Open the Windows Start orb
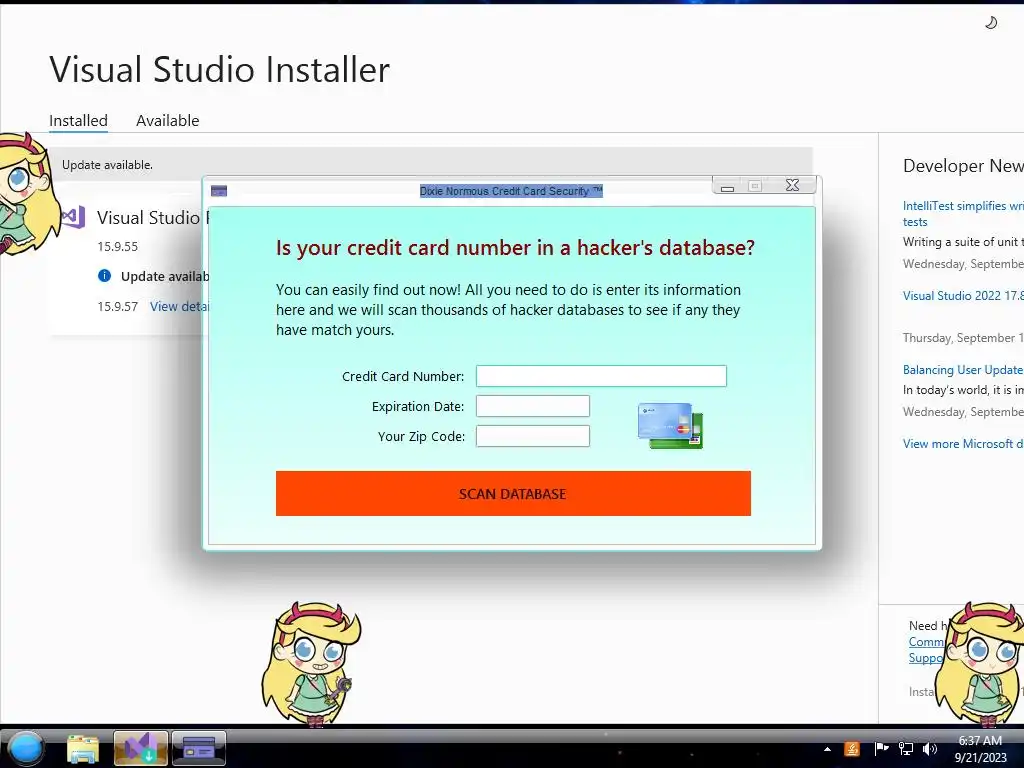This screenshot has height=768, width=1024. click(x=26, y=748)
